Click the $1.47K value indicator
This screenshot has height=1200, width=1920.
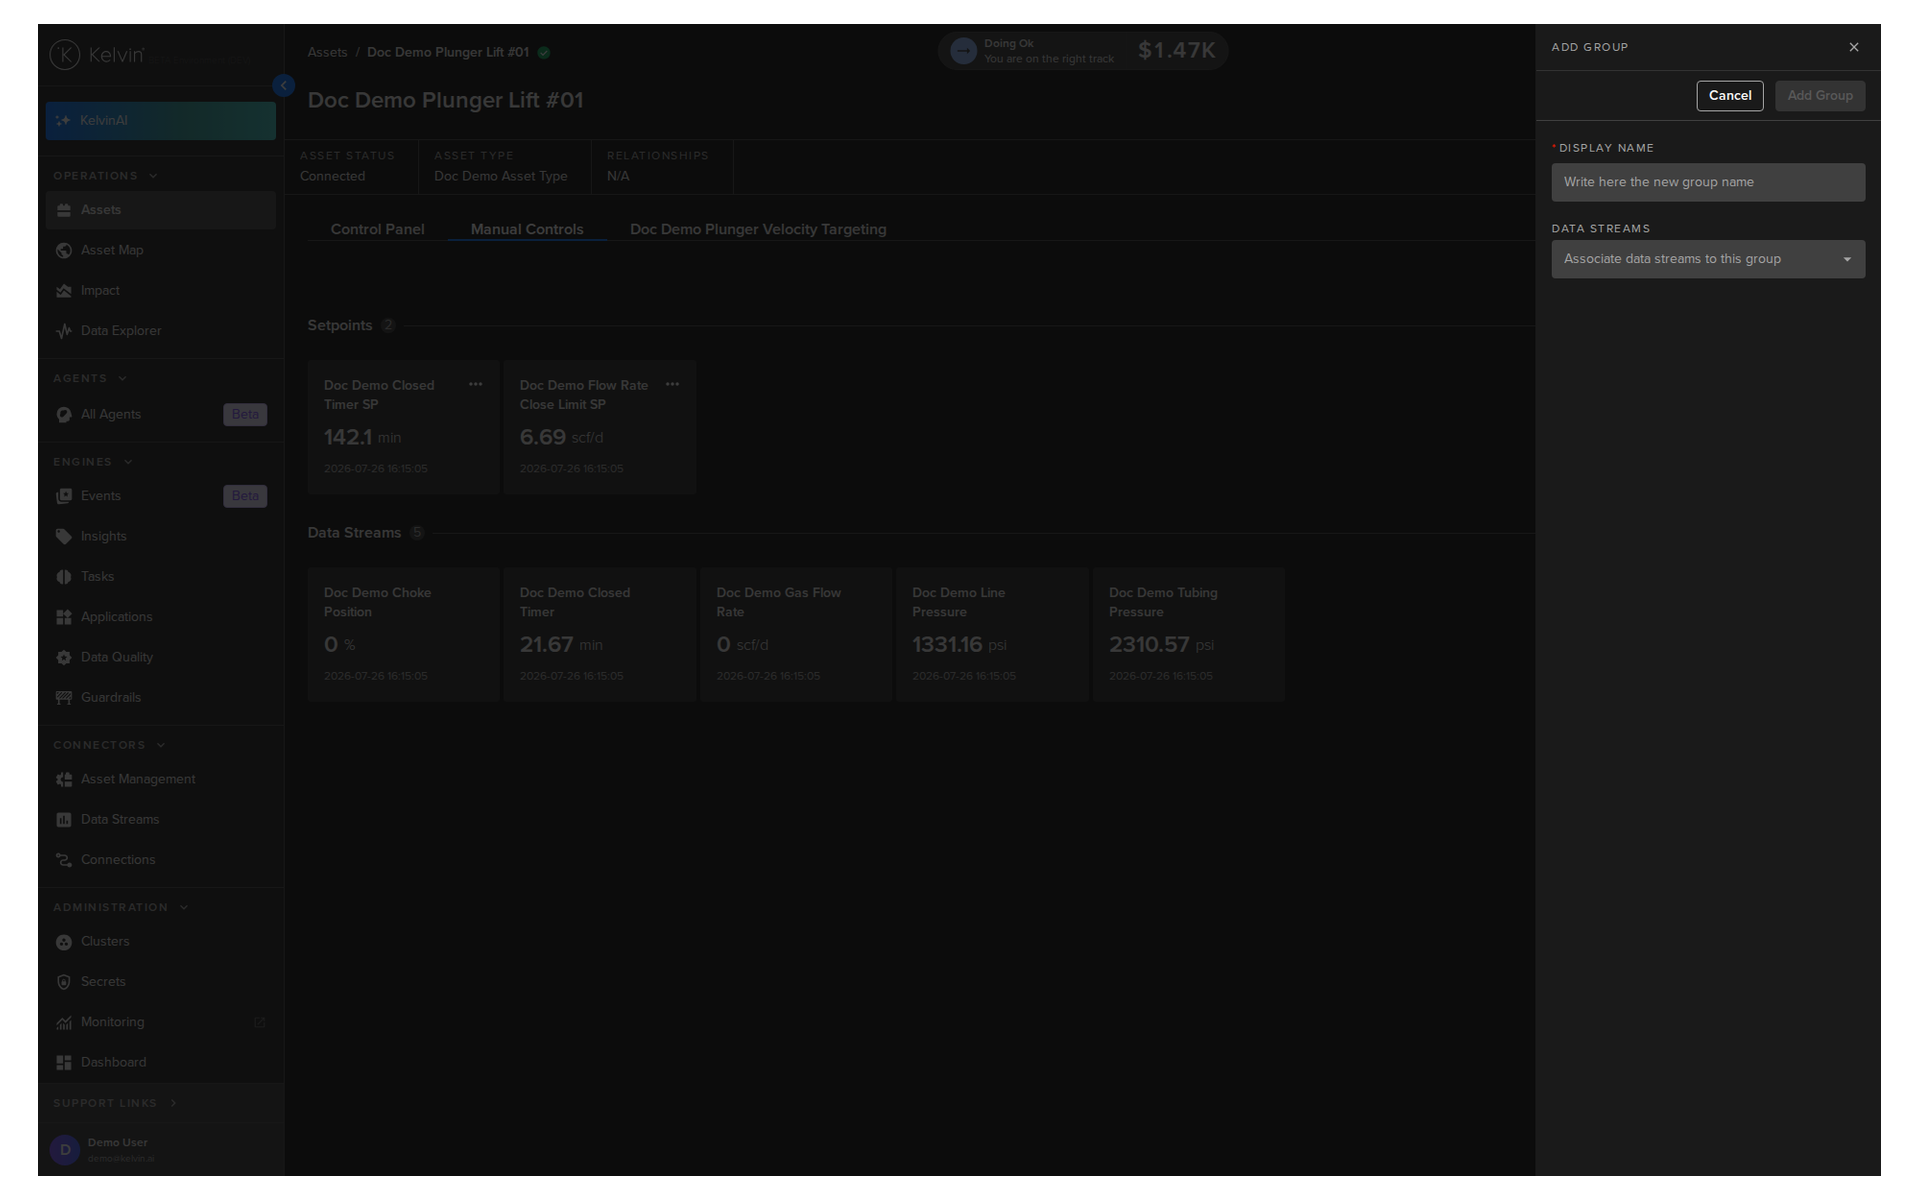[1176, 50]
